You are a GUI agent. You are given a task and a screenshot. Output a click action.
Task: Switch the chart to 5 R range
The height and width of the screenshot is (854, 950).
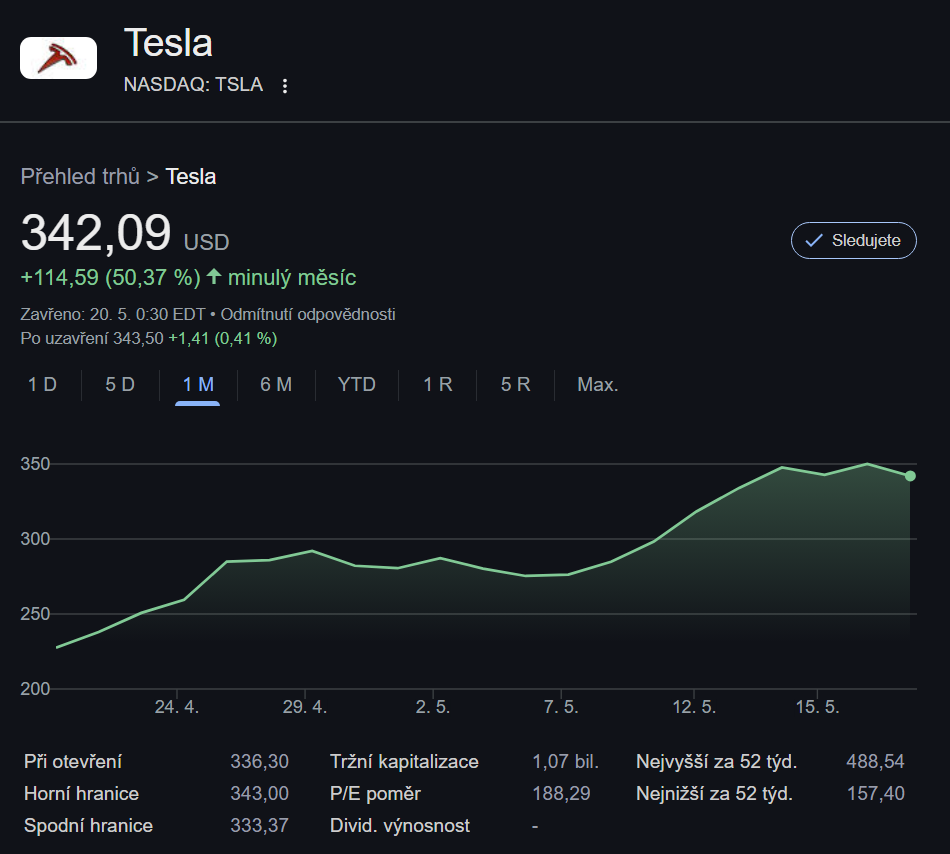(x=516, y=385)
